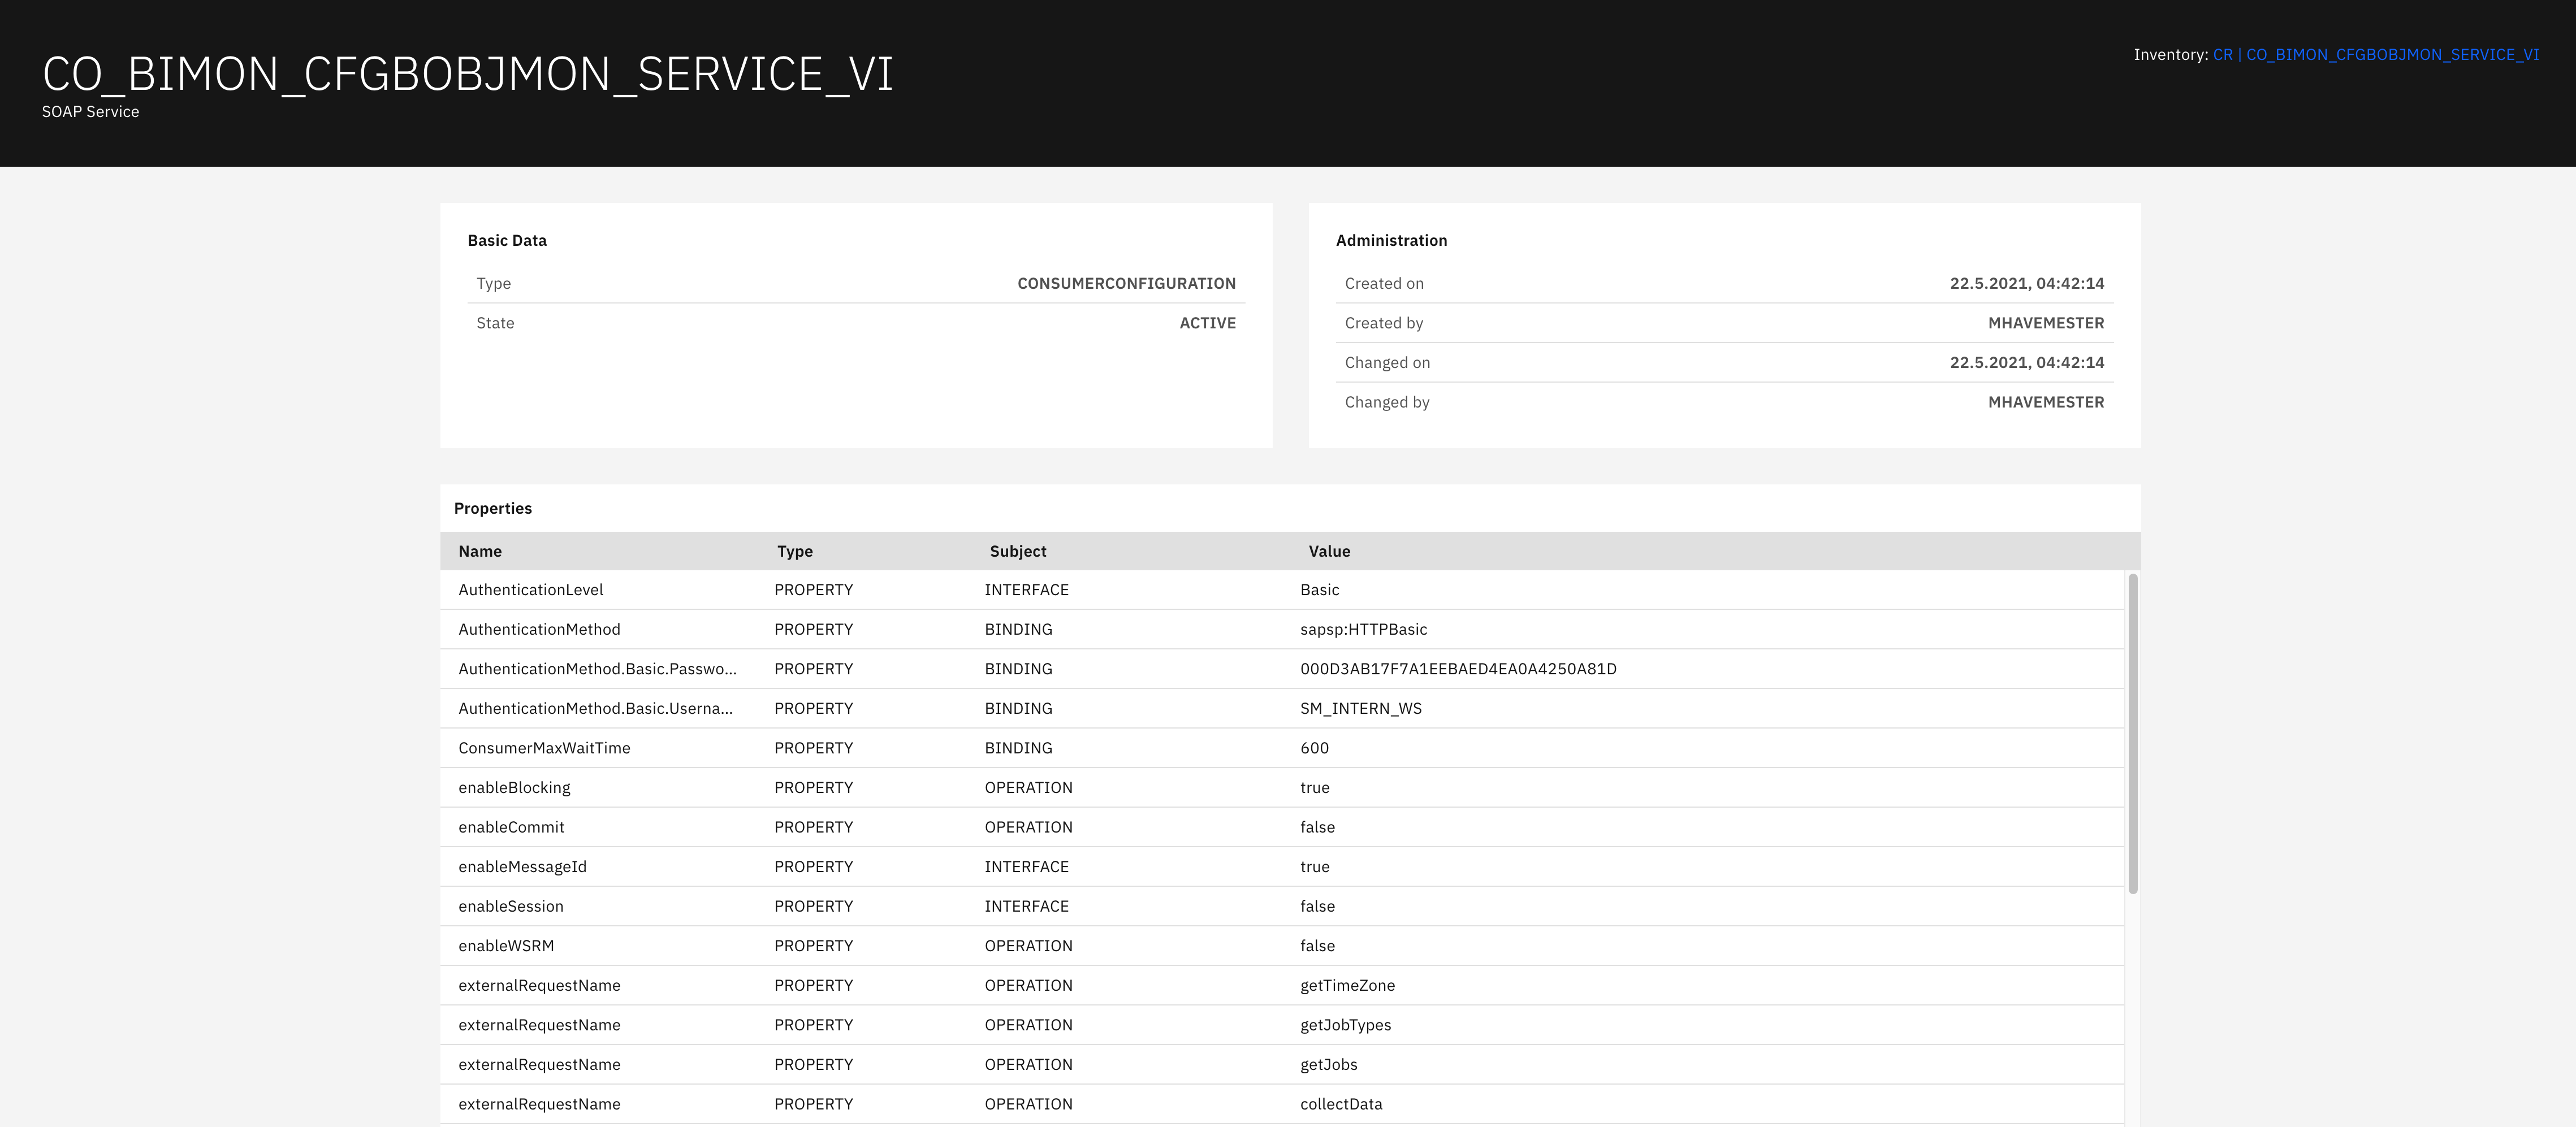The image size is (2576, 1127).
Task: Select the ConsumerMaxWaitTime property row
Action: tap(544, 748)
